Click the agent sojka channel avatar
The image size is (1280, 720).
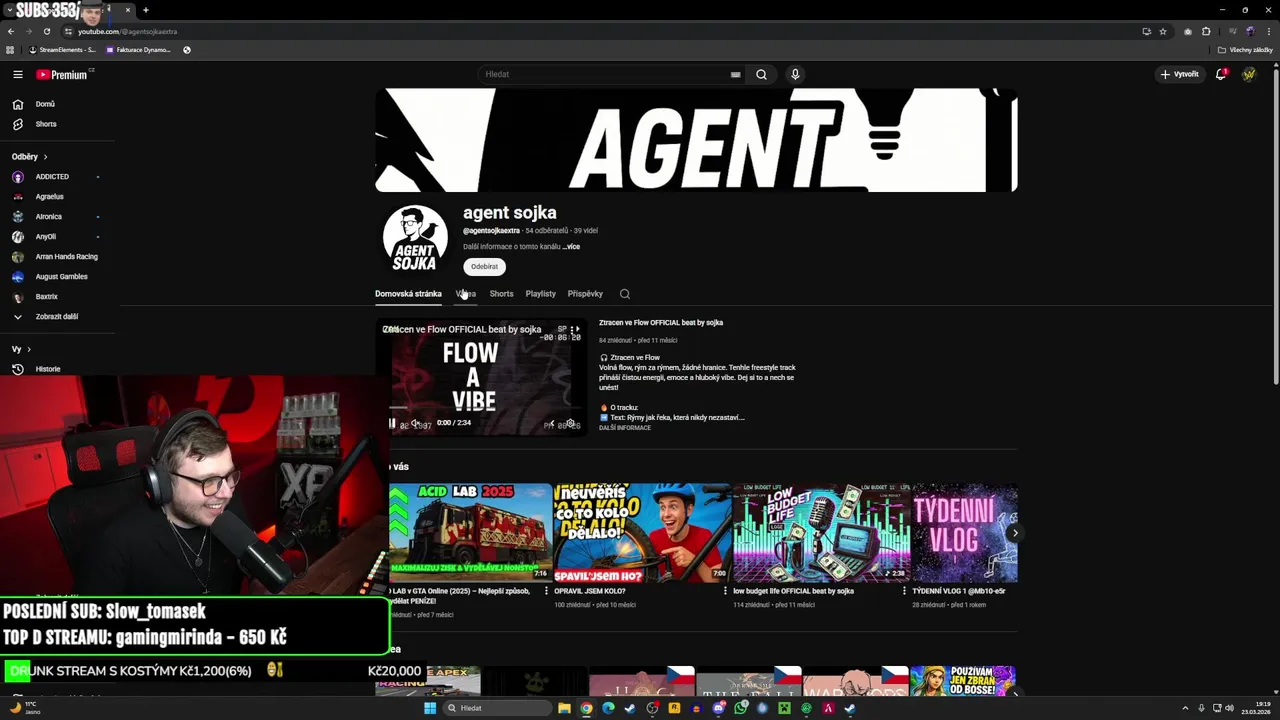click(x=415, y=238)
